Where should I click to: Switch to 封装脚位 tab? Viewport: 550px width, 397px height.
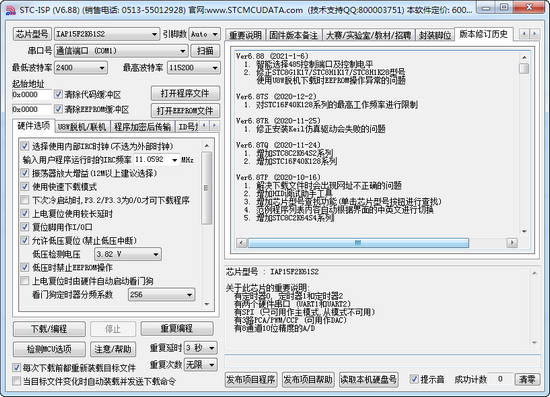(x=435, y=35)
